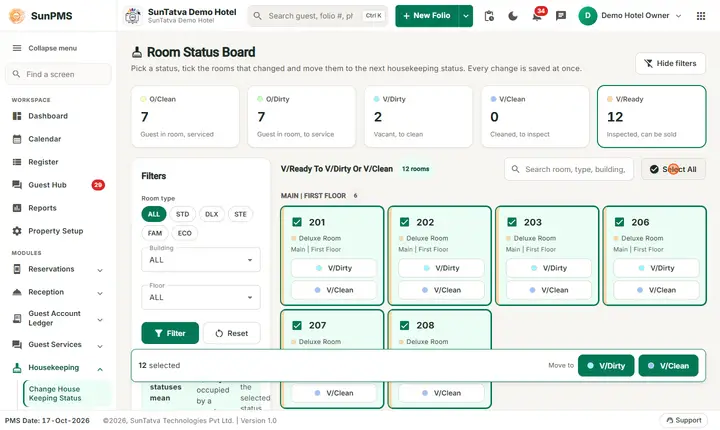
Task: Toggle dark mode moon icon
Action: (x=513, y=16)
